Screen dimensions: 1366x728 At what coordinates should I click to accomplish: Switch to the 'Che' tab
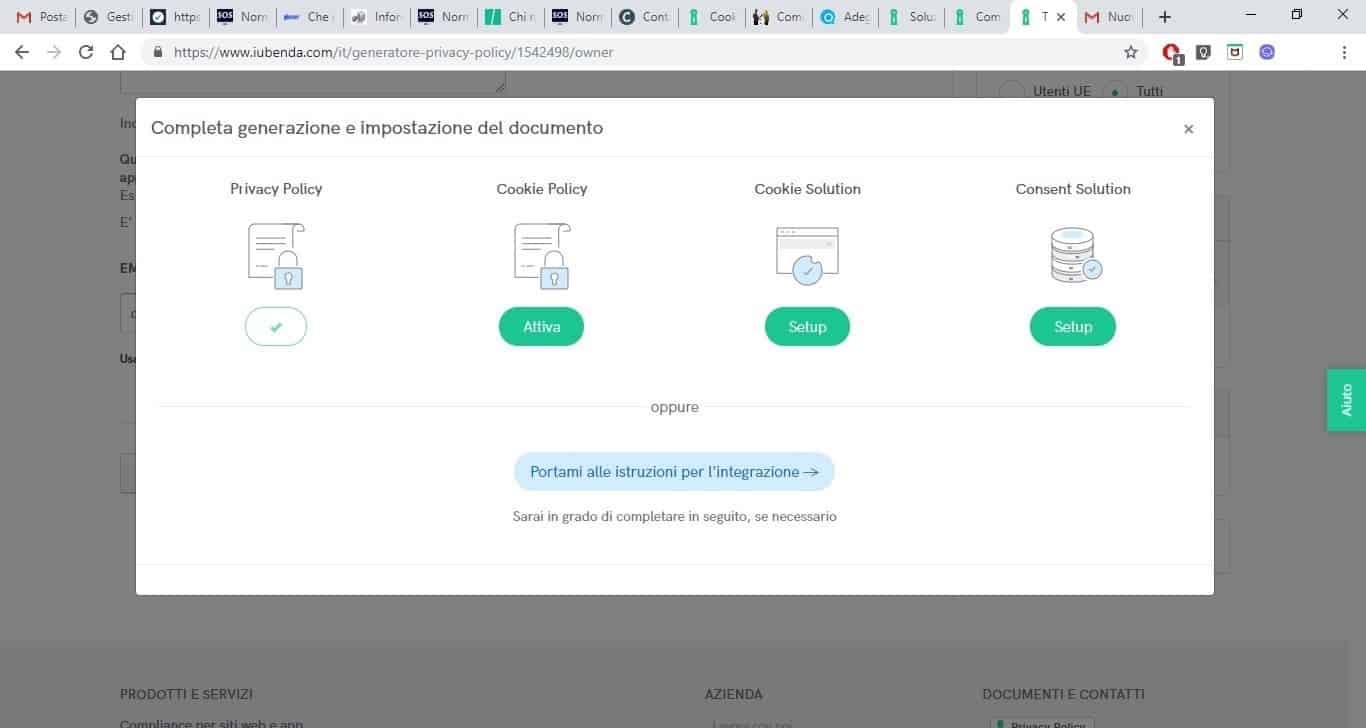pyautogui.click(x=309, y=17)
